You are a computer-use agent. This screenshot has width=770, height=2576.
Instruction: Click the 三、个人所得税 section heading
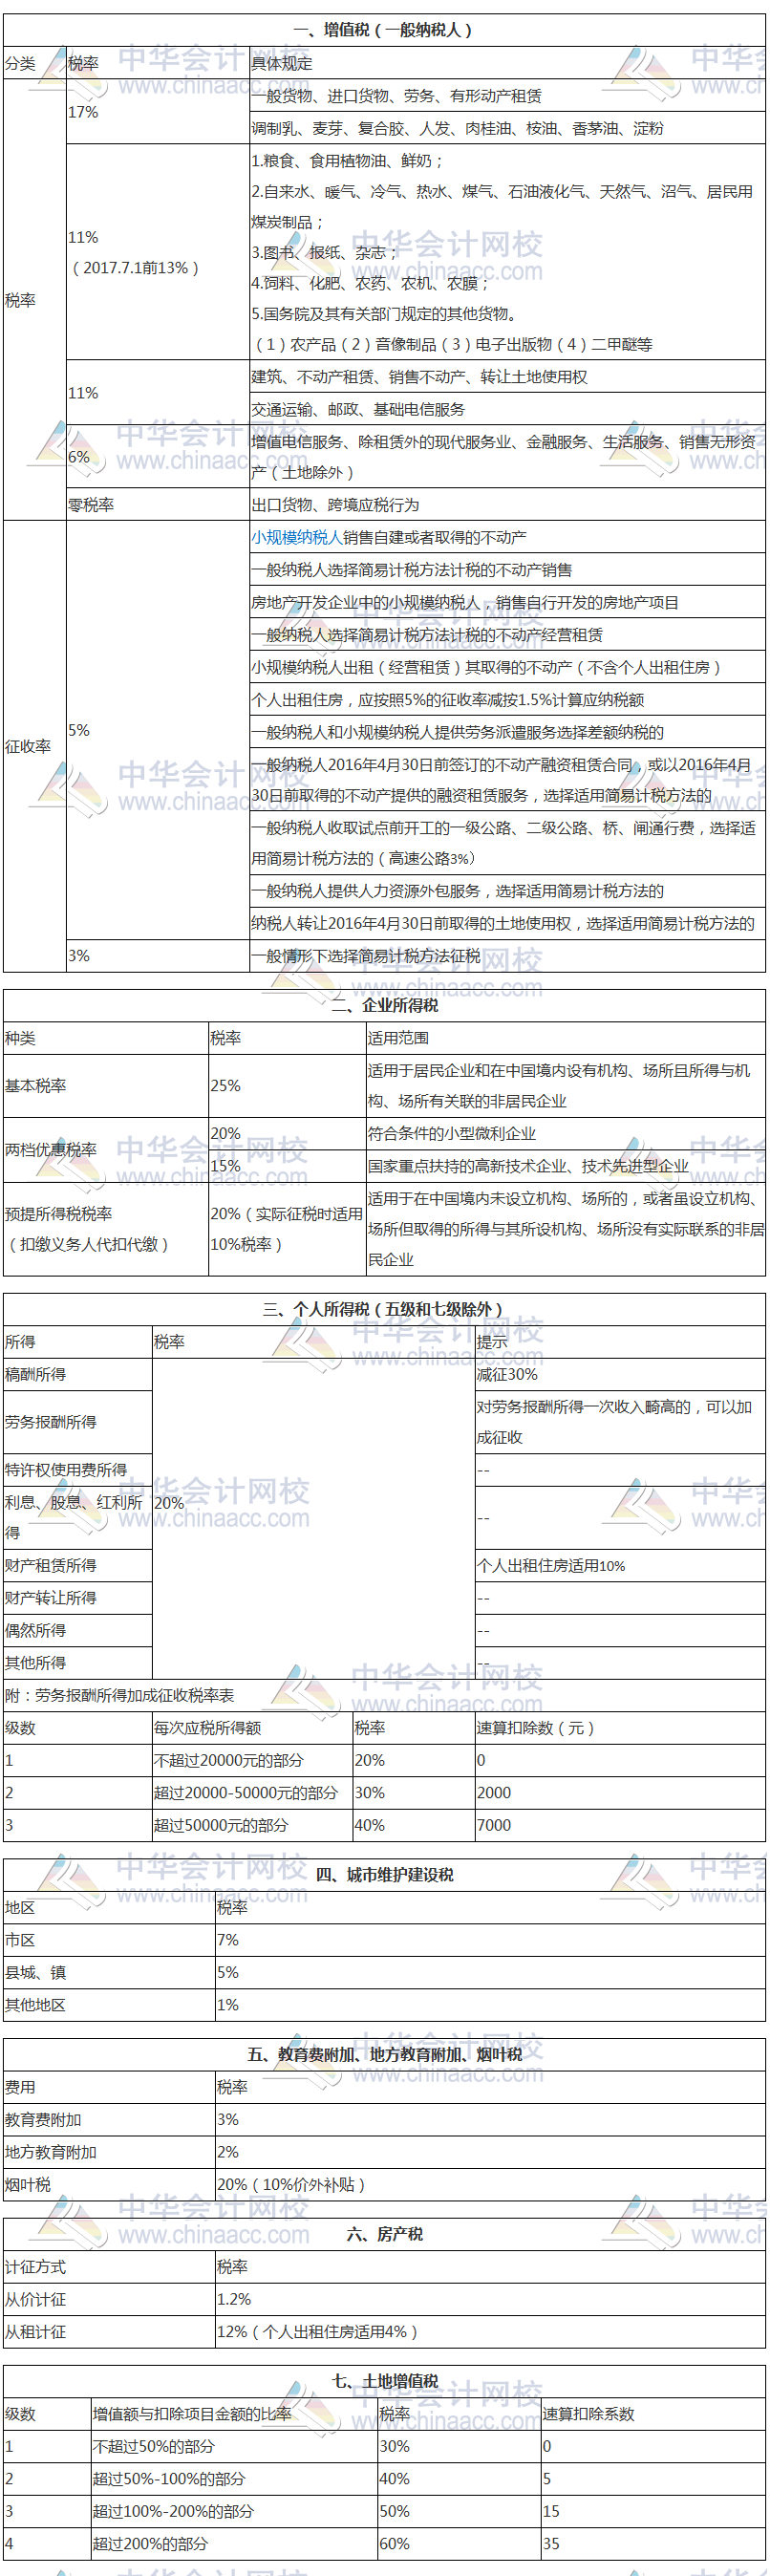[x=383, y=1309]
